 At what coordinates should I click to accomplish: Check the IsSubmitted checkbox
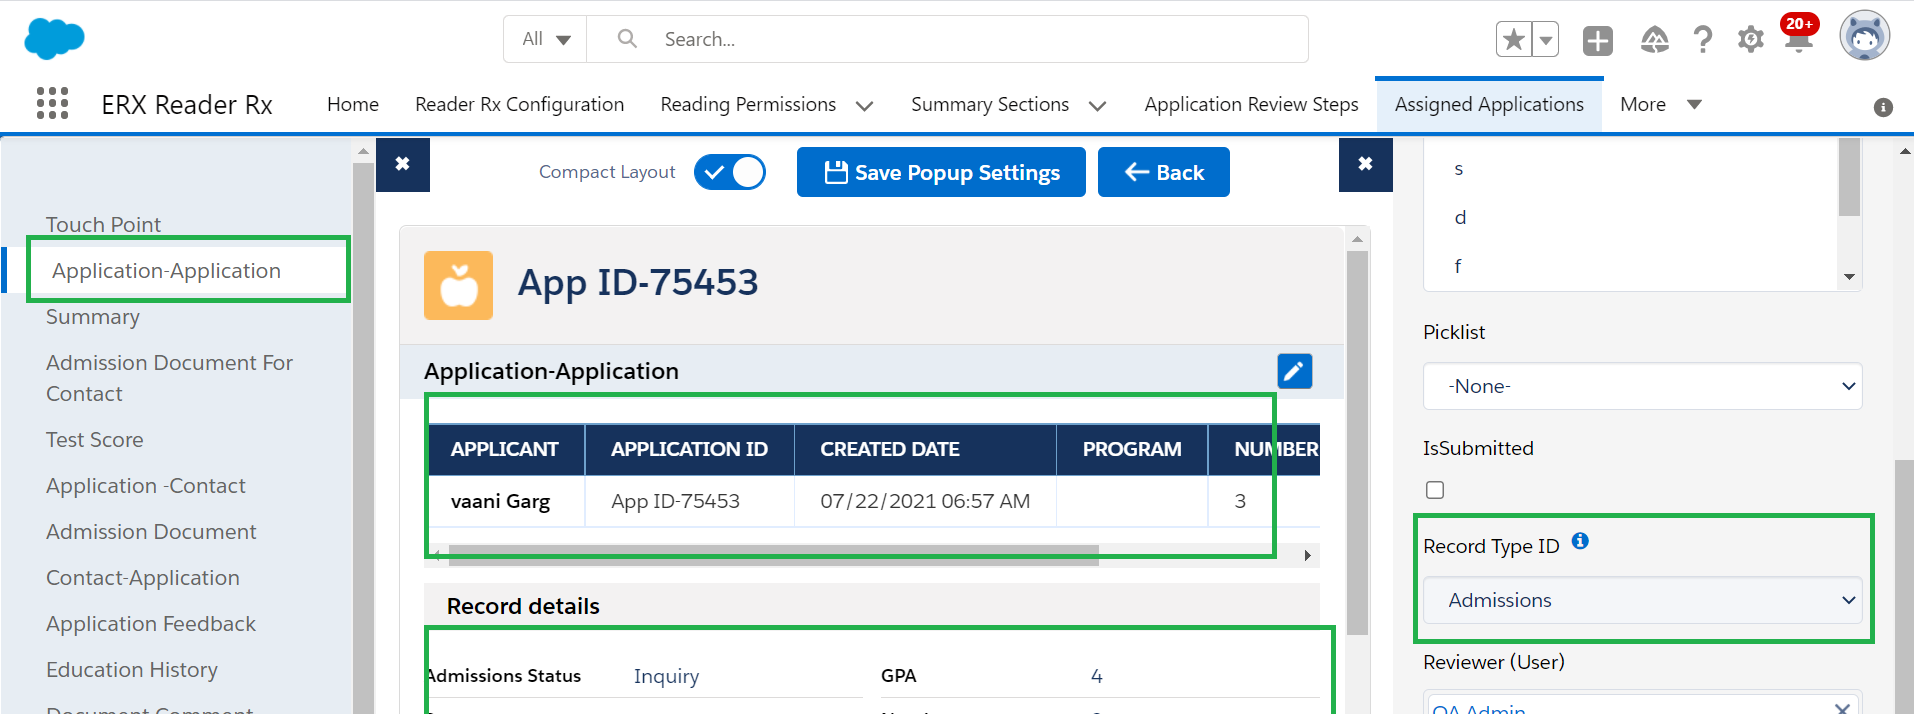pyautogui.click(x=1435, y=490)
